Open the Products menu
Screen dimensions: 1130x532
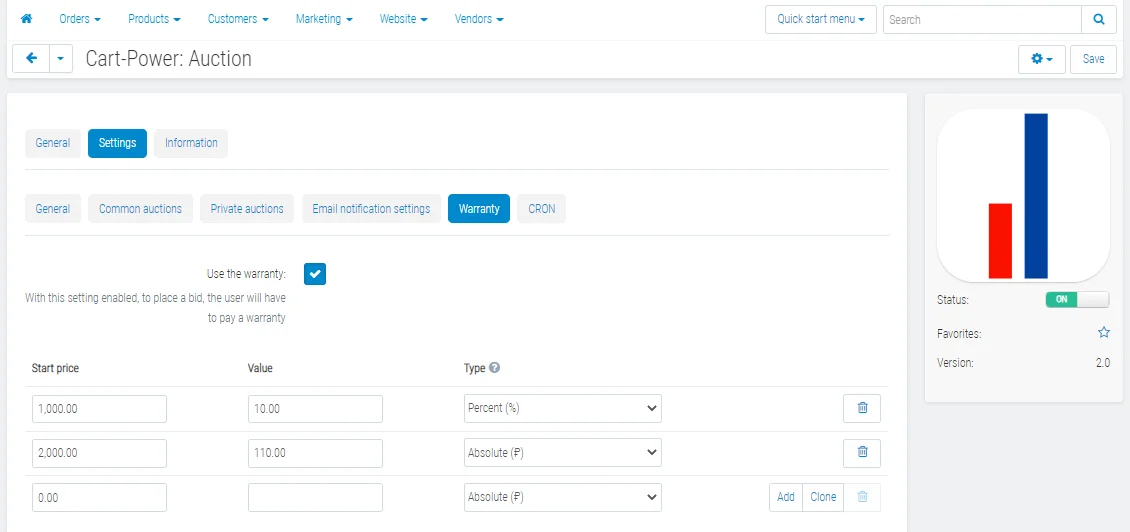[x=154, y=19]
